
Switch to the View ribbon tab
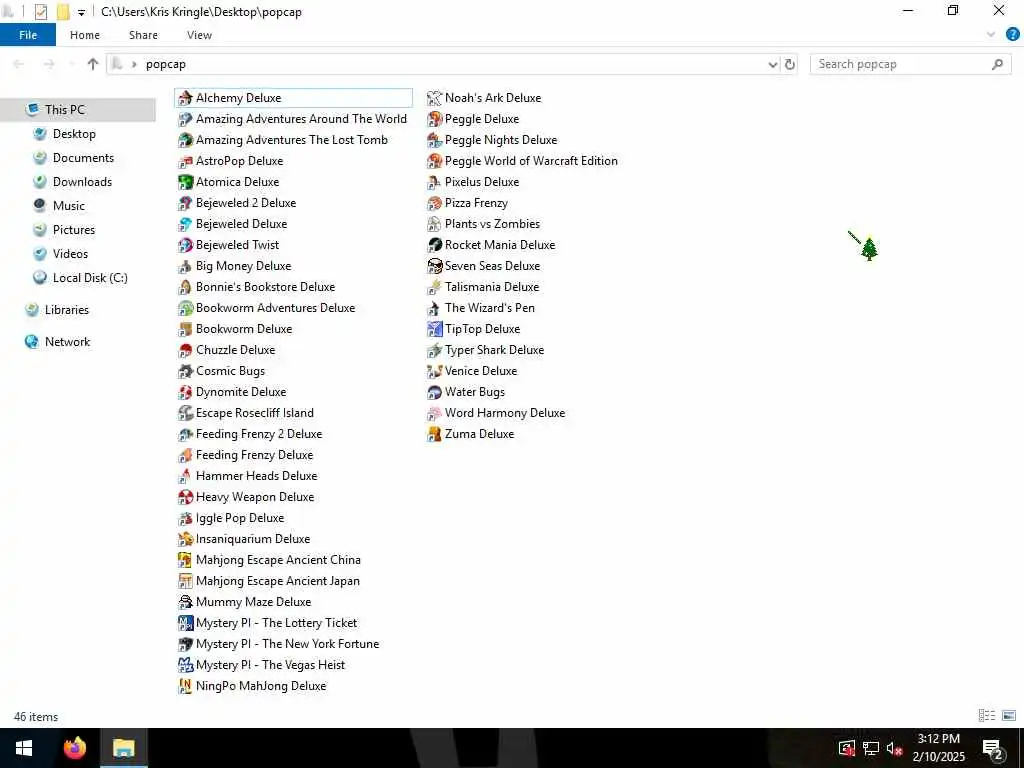[199, 35]
